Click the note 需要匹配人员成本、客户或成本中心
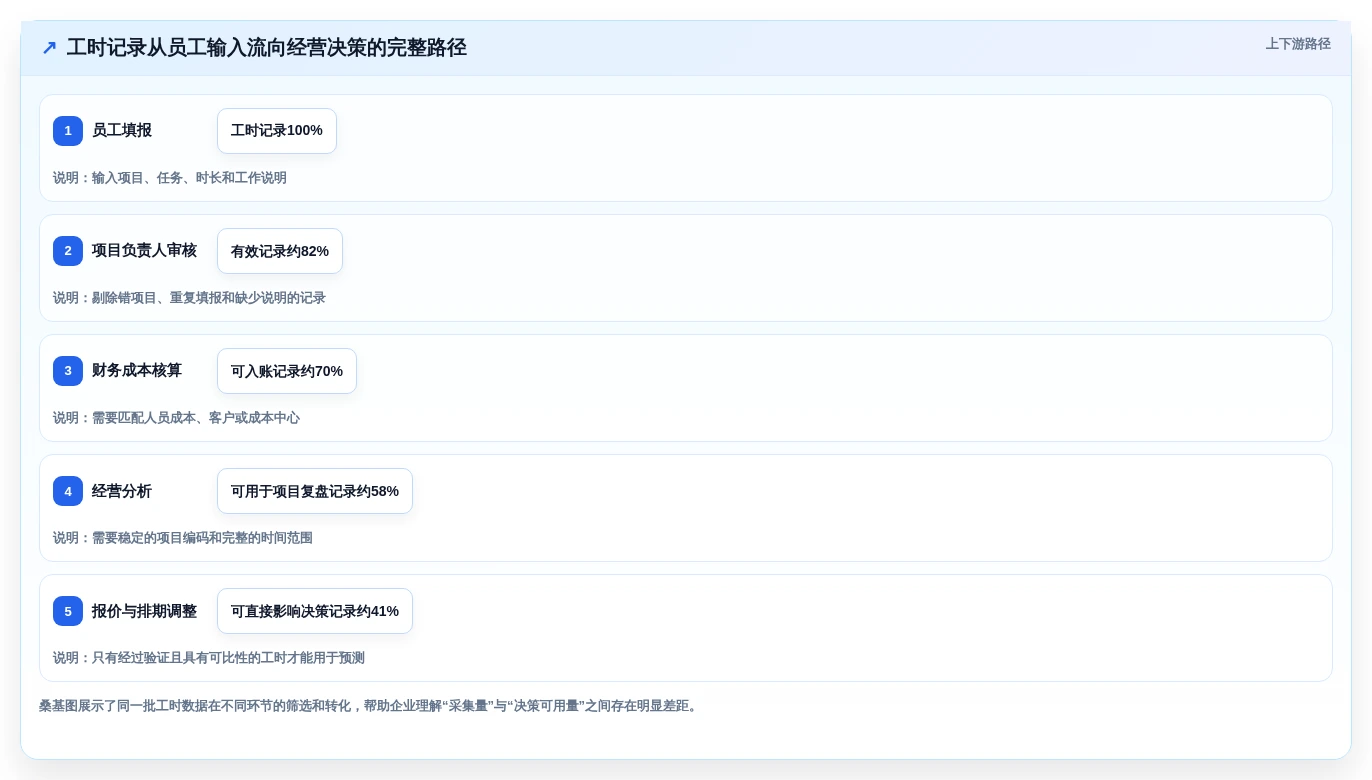Viewport: 1372px width, 780px height. [176, 418]
